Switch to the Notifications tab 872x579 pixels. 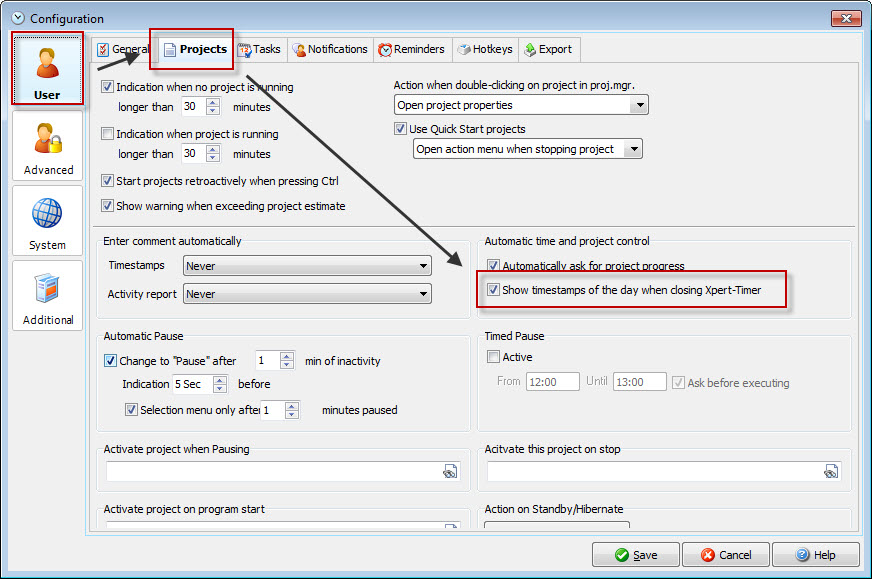pyautogui.click(x=330, y=49)
